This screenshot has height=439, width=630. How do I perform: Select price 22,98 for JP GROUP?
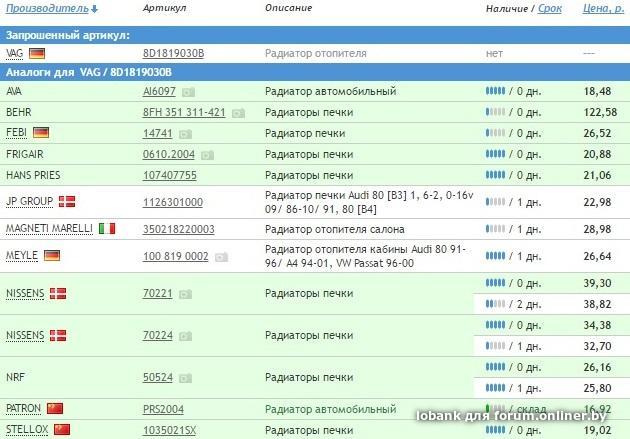597,202
